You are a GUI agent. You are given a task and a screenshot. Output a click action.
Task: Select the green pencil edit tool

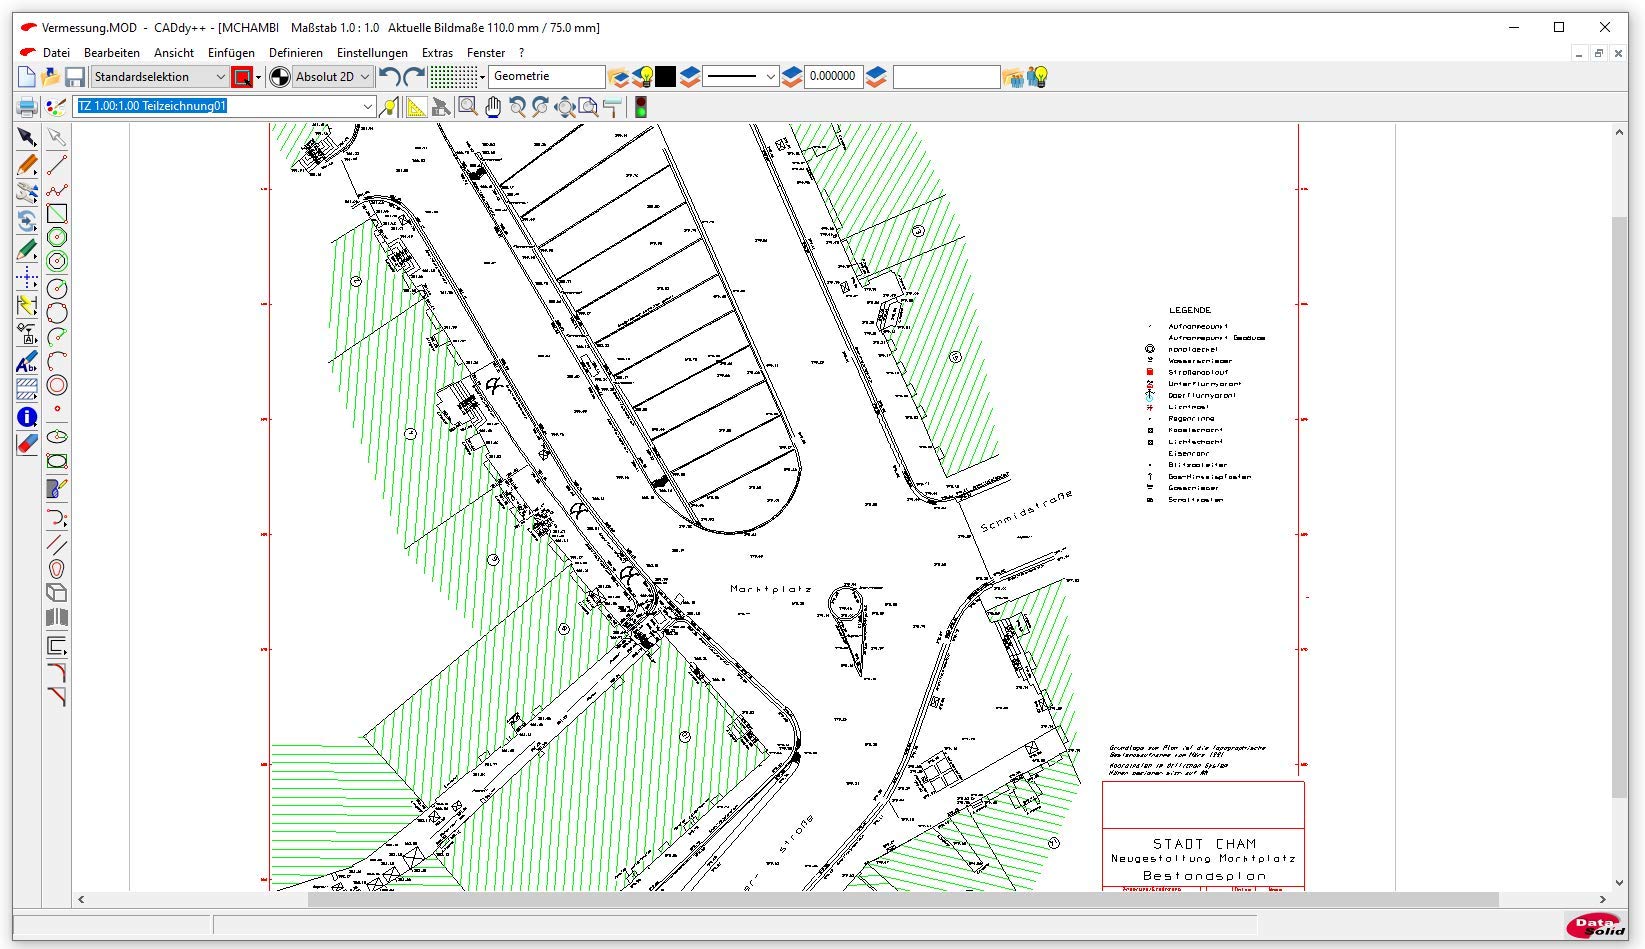pos(27,250)
